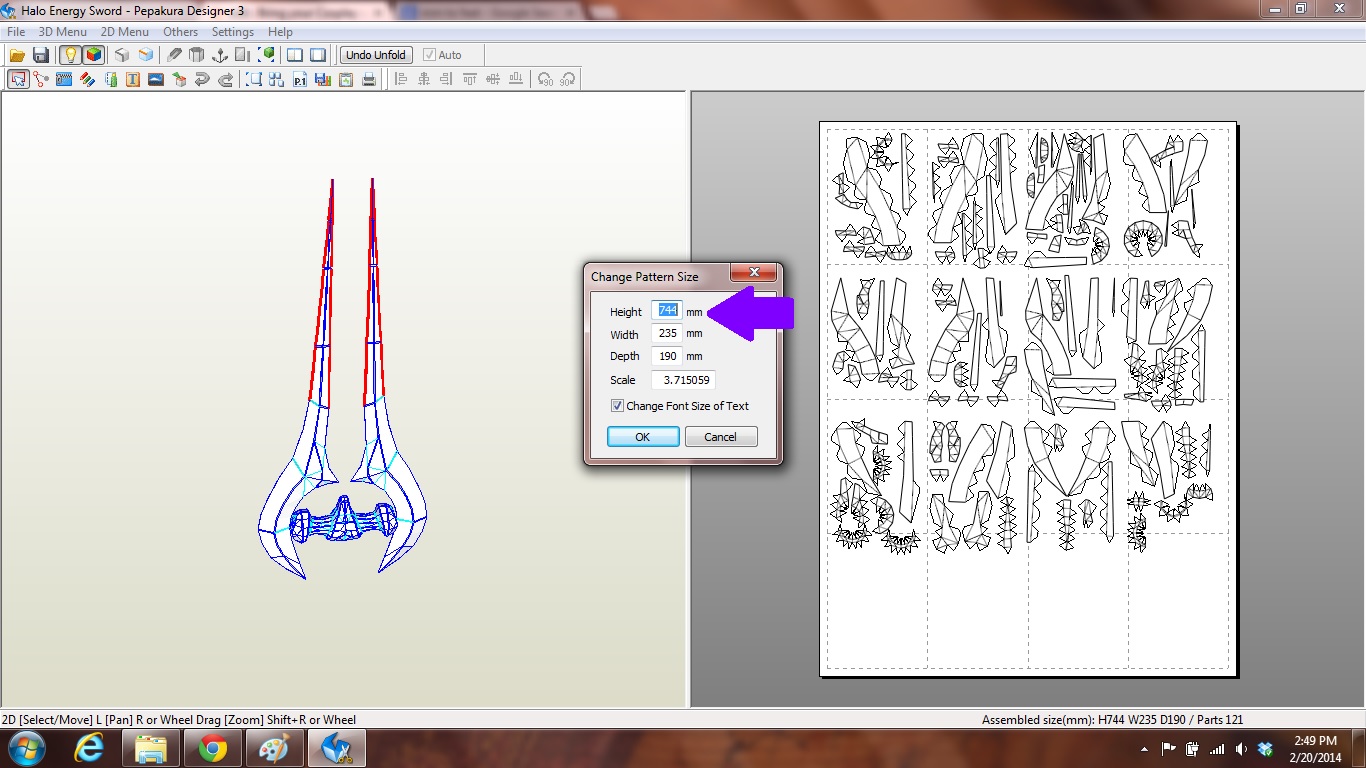Select the orange T text input tool
The image size is (1366, 768).
click(x=133, y=80)
